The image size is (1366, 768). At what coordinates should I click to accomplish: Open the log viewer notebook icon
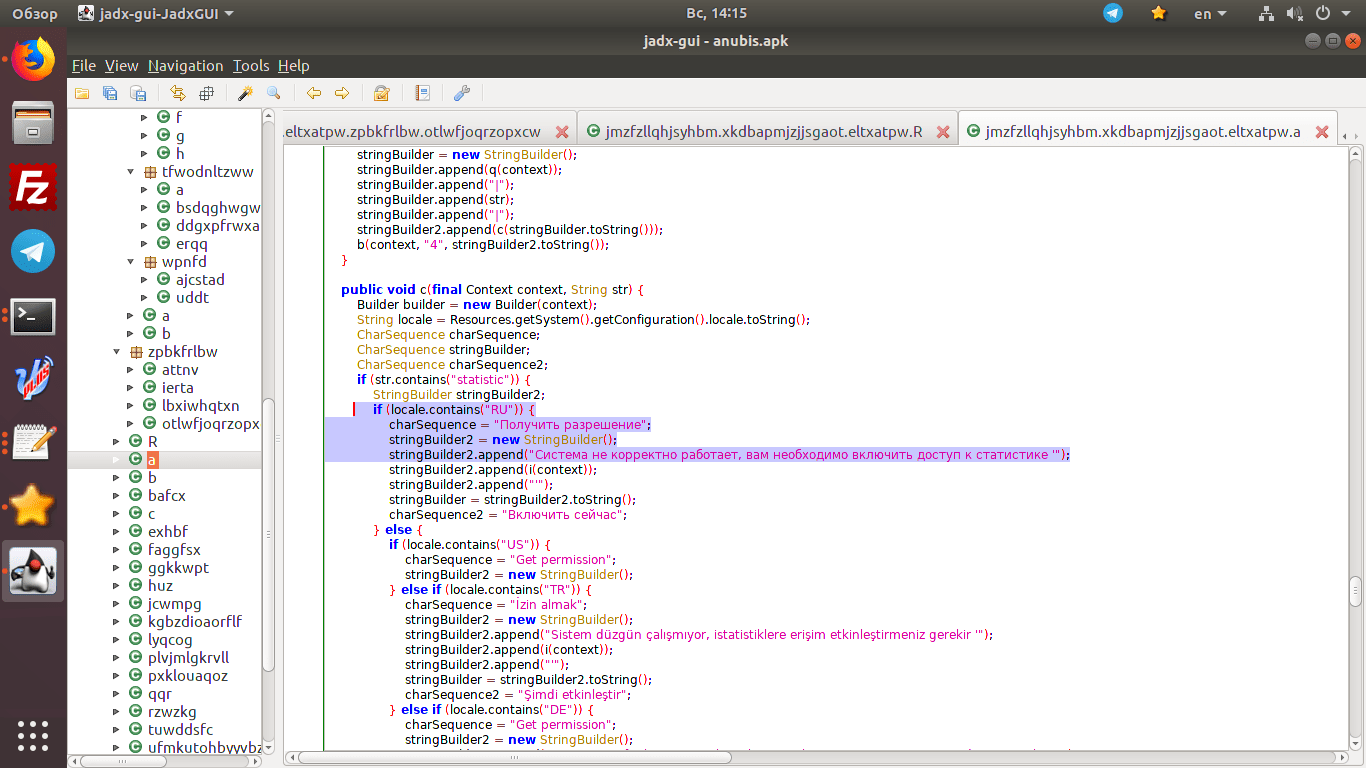tap(422, 93)
